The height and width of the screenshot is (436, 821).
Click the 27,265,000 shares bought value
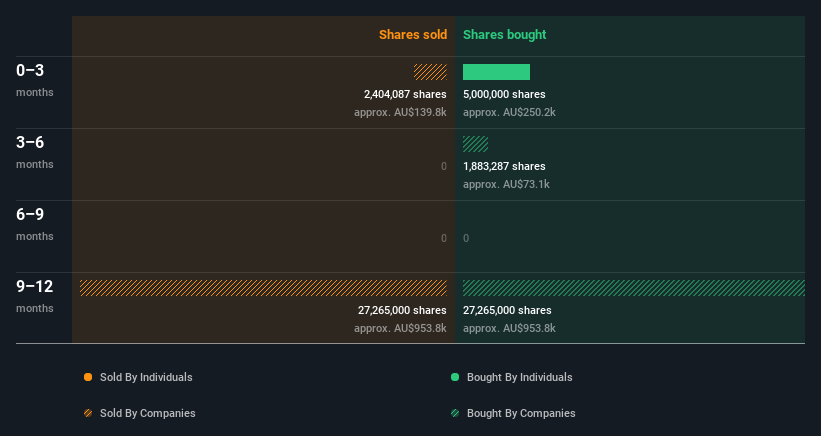[507, 310]
